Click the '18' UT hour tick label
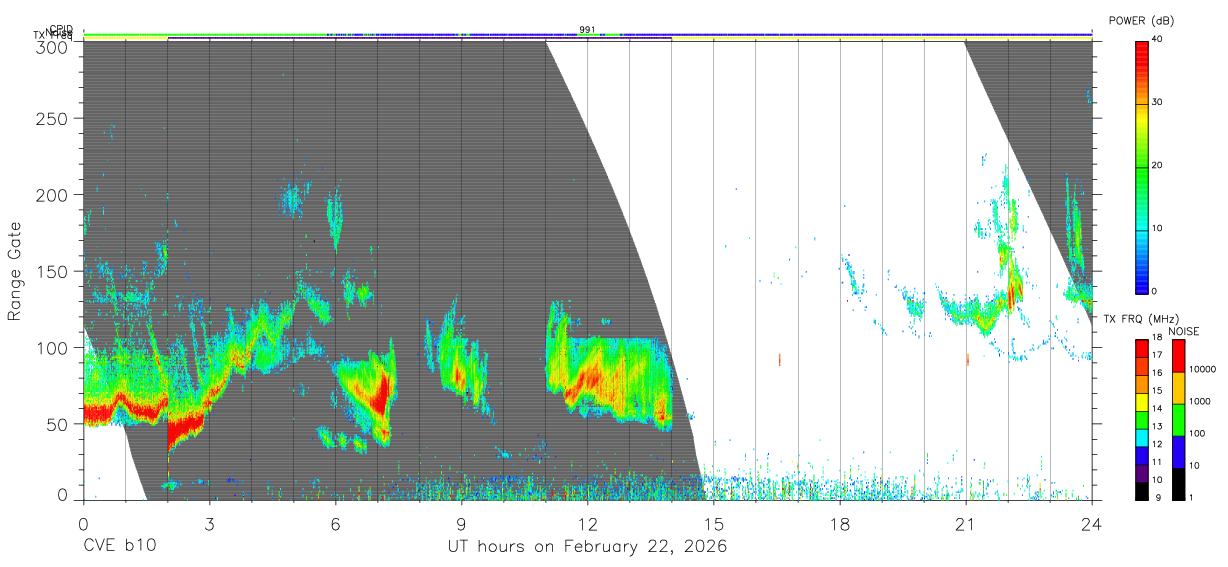The width and height of the screenshot is (1228, 567). (840, 523)
